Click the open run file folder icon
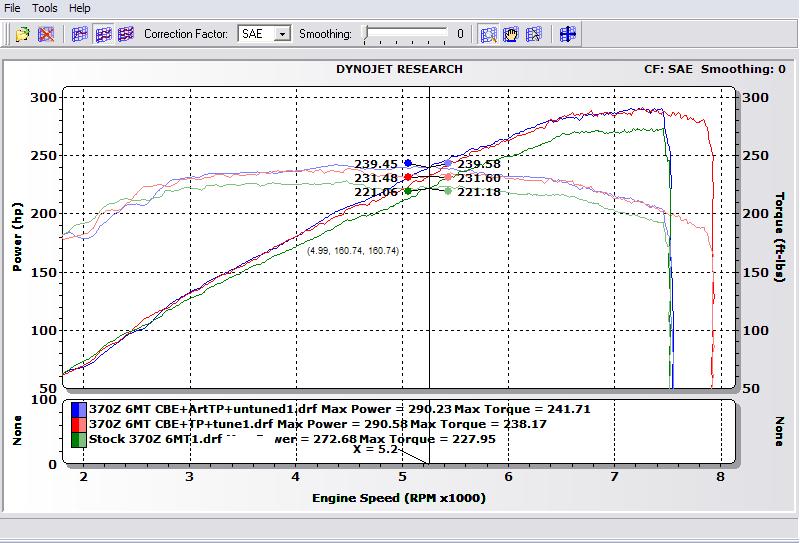 coord(22,34)
